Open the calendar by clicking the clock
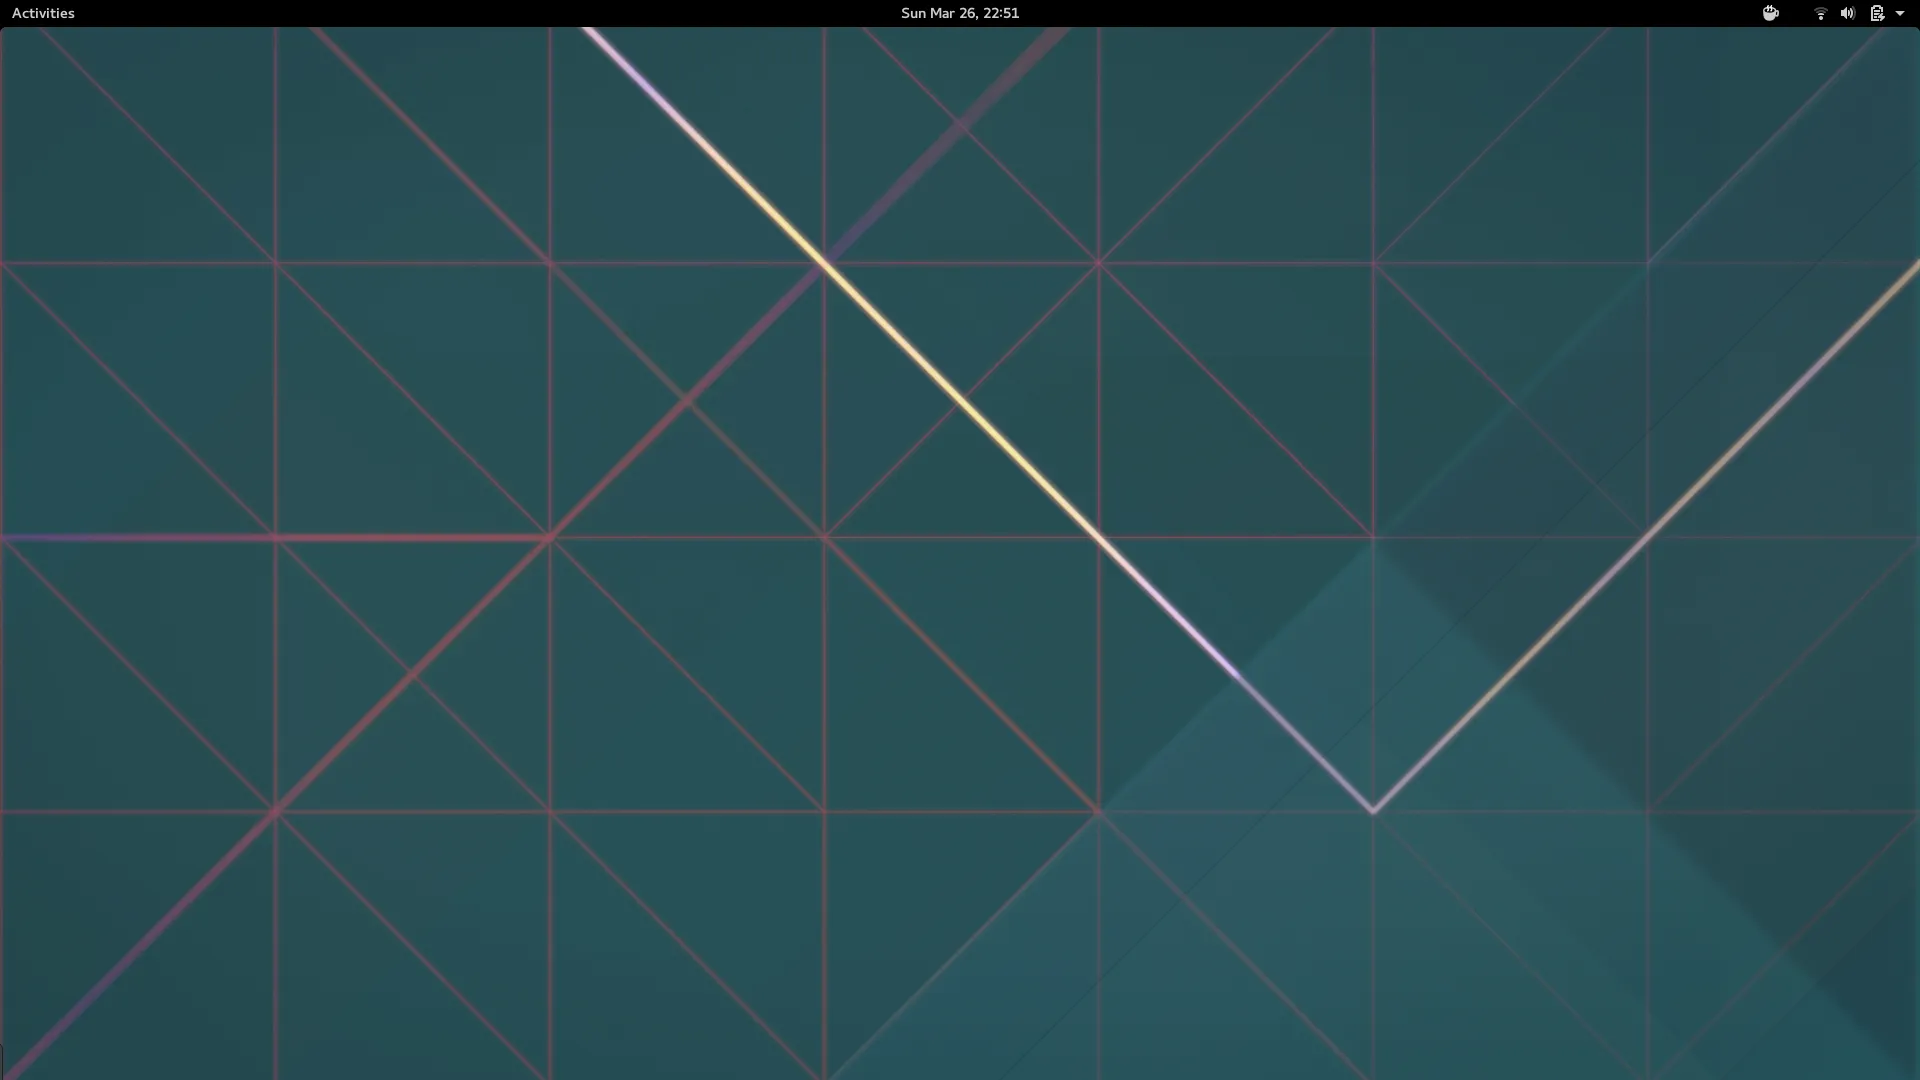This screenshot has height=1080, width=1920. pos(959,13)
